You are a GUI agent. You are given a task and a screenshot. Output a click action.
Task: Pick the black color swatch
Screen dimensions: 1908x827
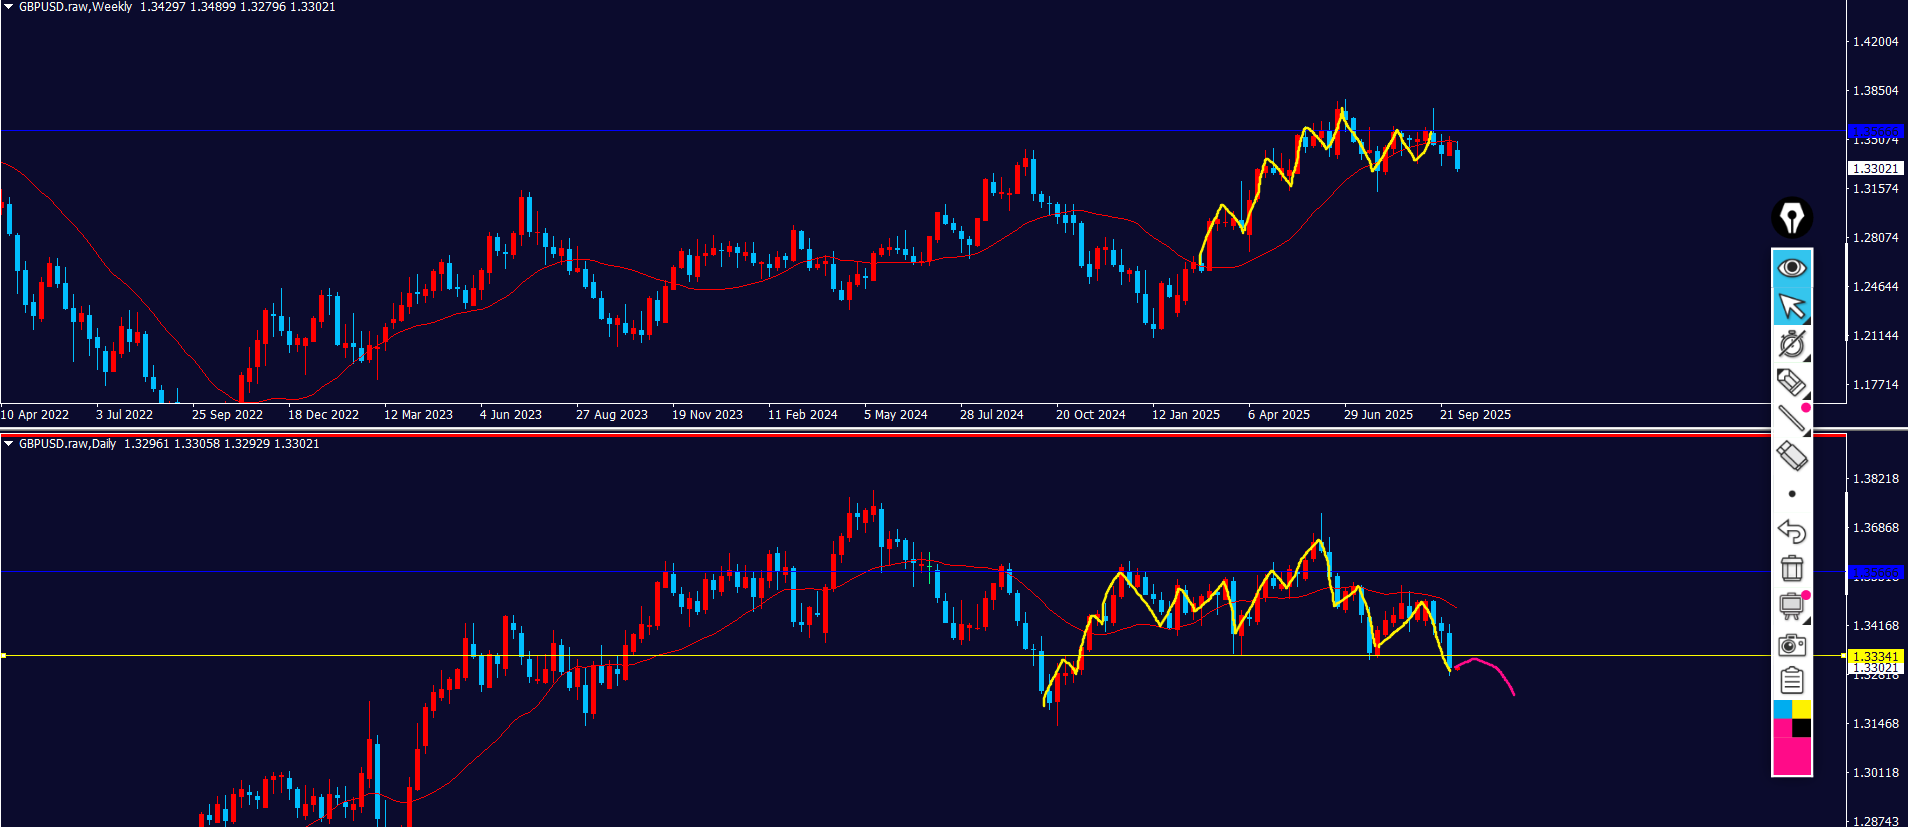pyautogui.click(x=1801, y=728)
